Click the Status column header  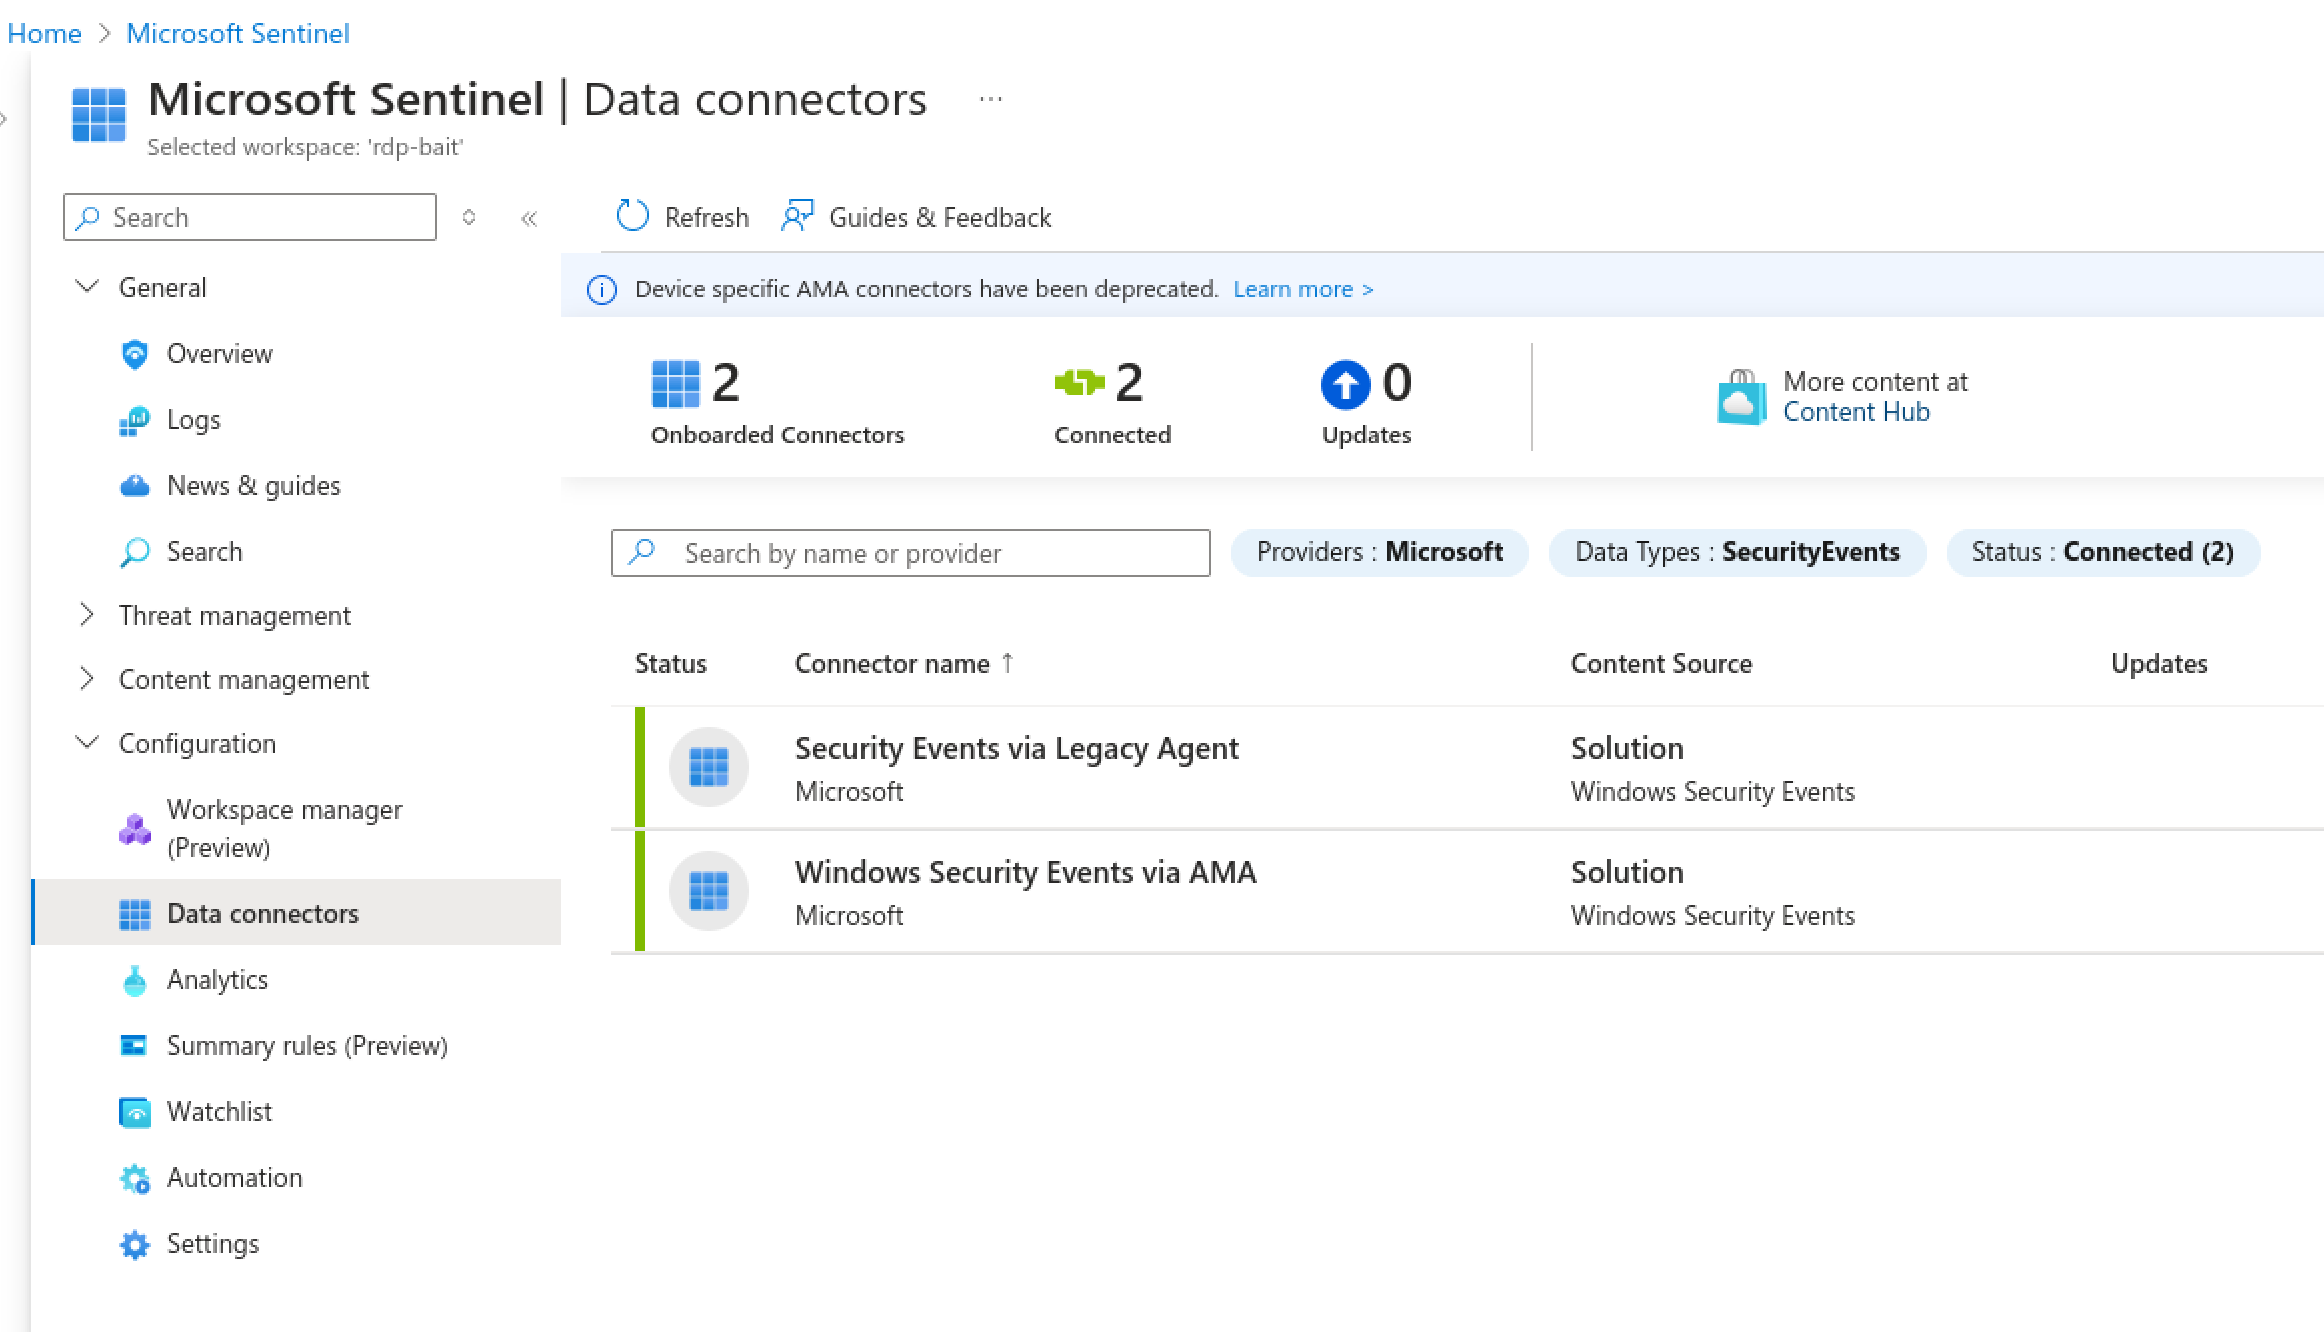(x=670, y=664)
